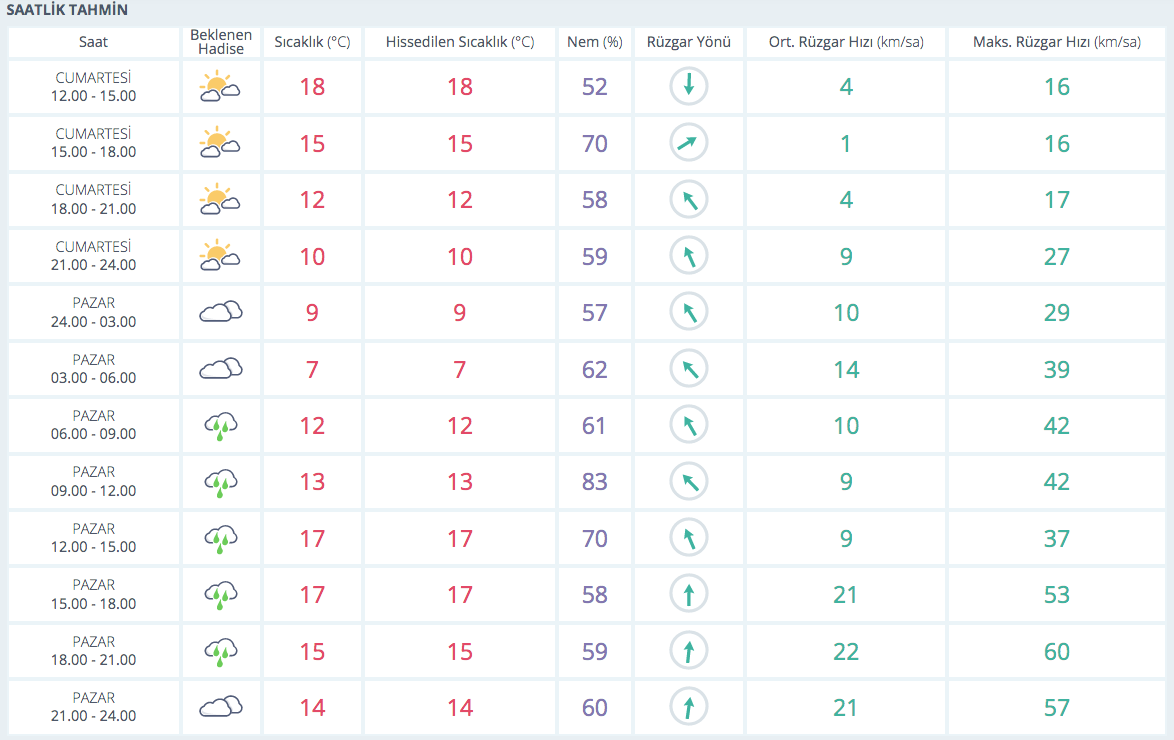Click humidity value 83 for Pazar 09.00 - 12.00
Image resolution: width=1174 pixels, height=740 pixels.
coord(594,482)
